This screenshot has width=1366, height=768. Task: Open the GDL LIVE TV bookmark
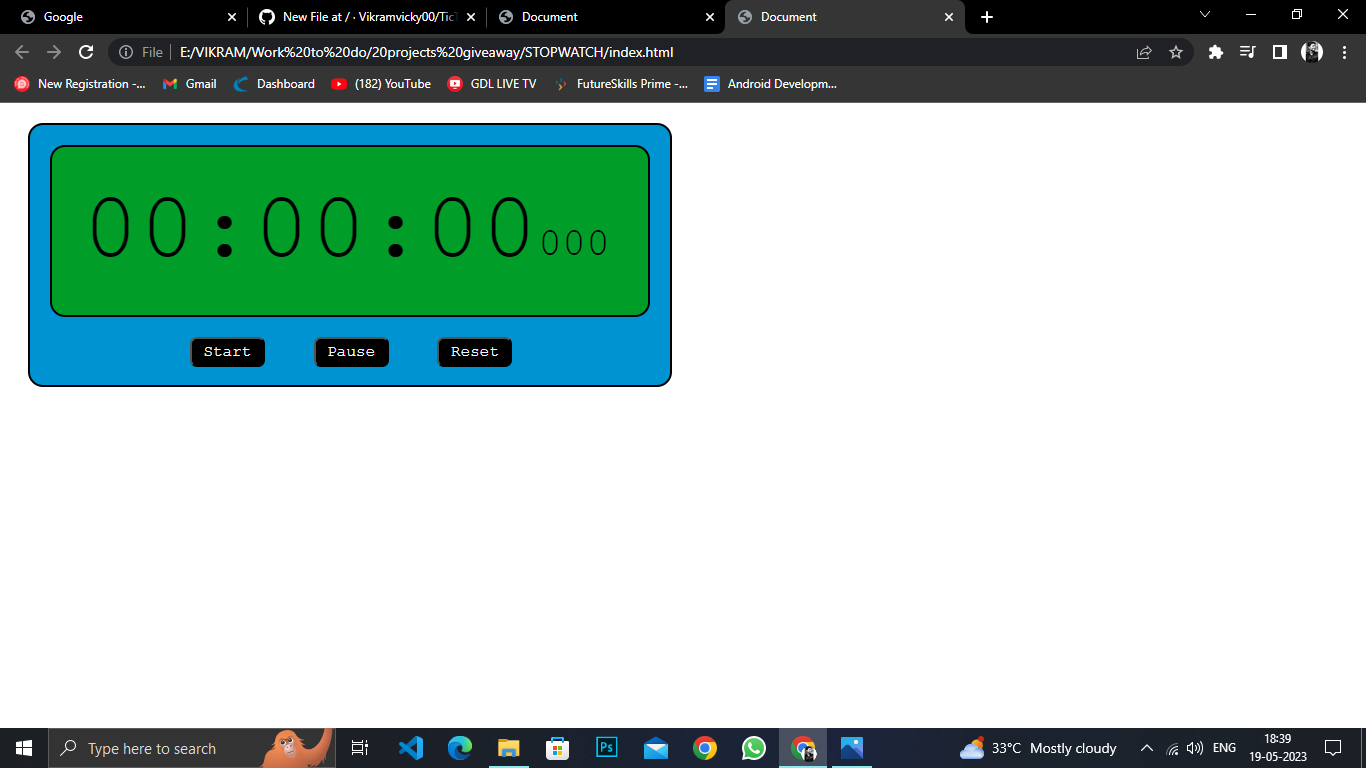click(492, 84)
